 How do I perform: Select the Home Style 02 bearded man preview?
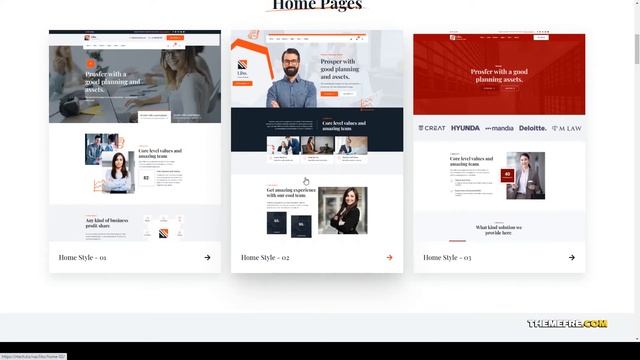coord(317,136)
